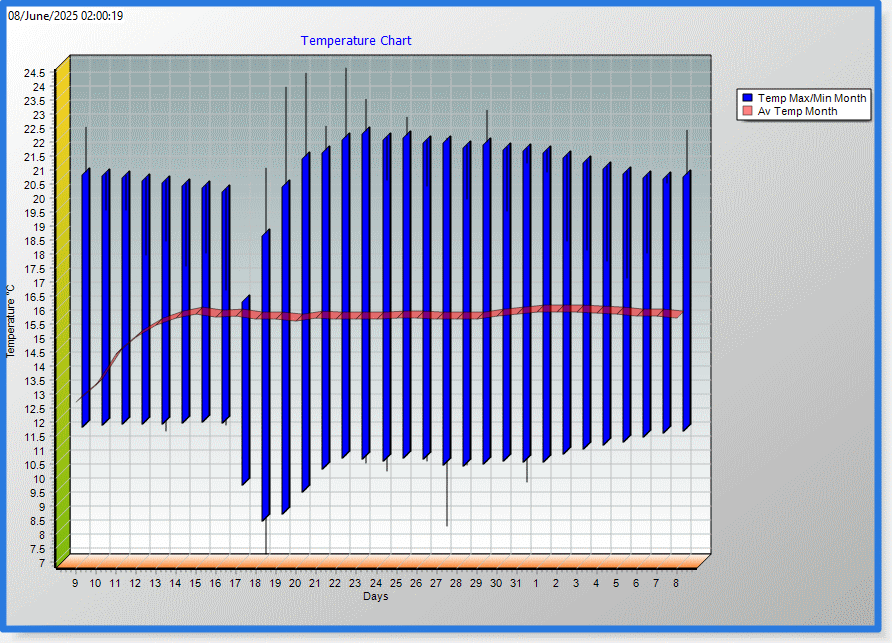The image size is (892, 643).
Task: Select the blue bar for day 27
Action: point(447,301)
